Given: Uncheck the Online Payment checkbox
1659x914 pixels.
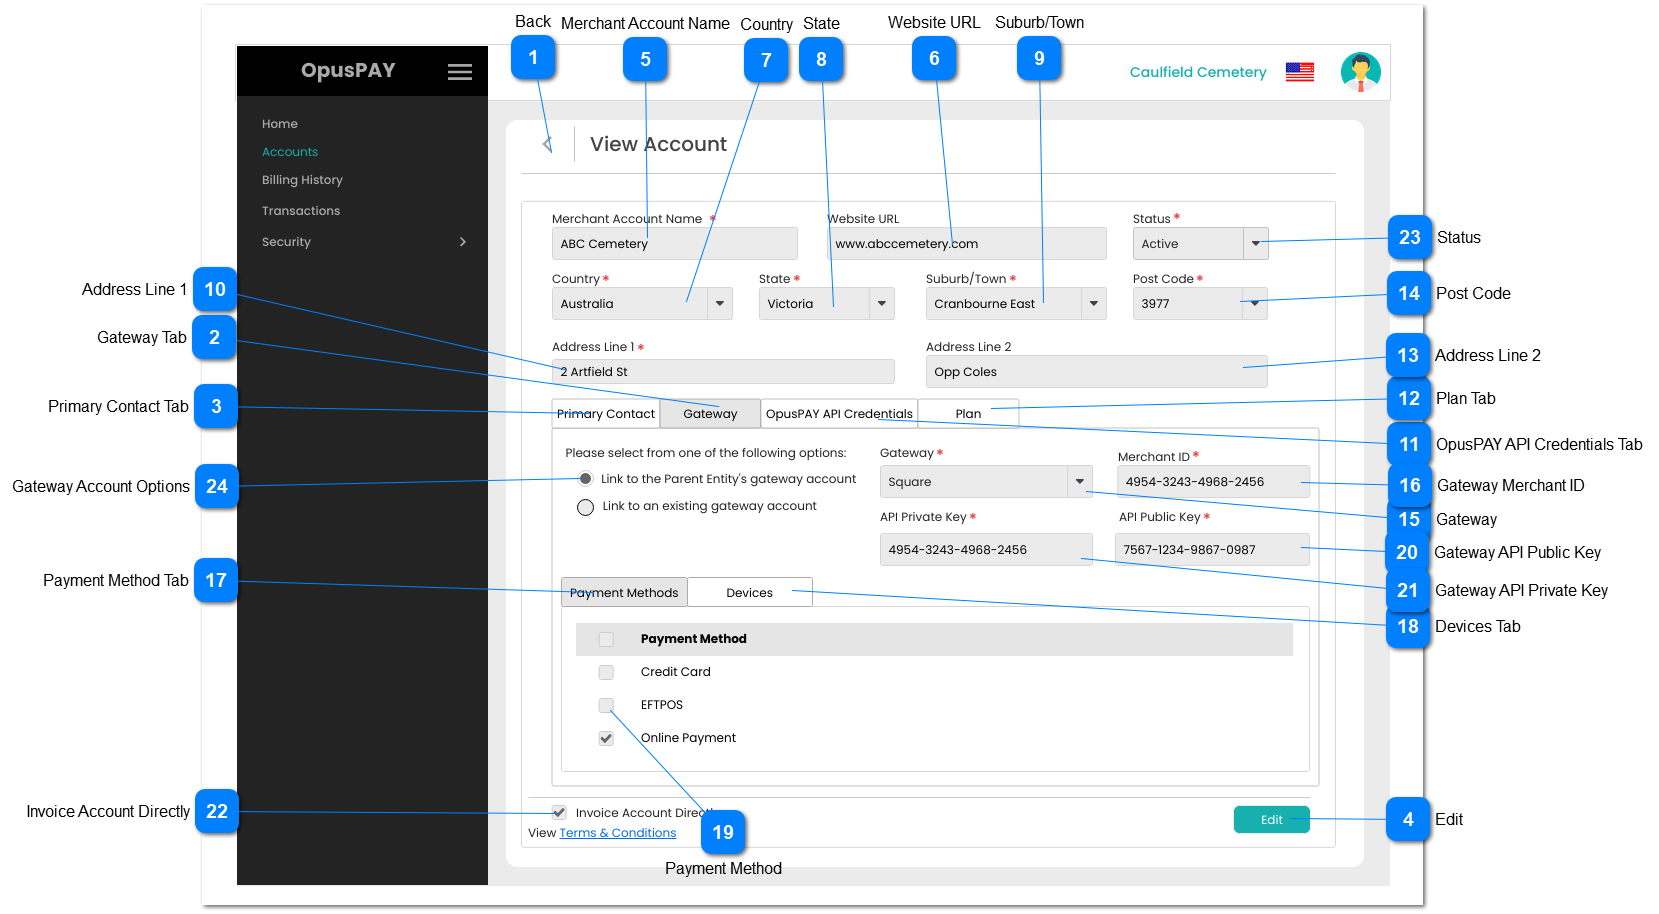Looking at the screenshot, I should point(606,739).
